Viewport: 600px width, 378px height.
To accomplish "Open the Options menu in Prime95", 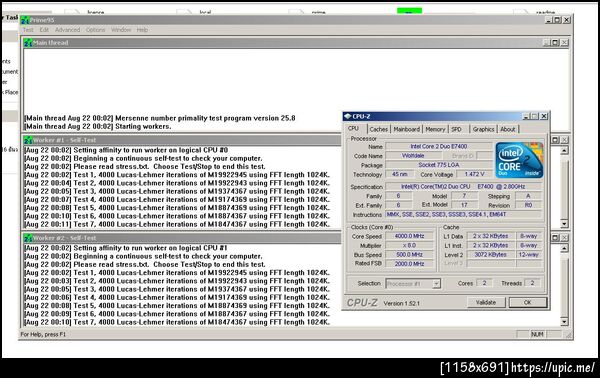I will pyautogui.click(x=95, y=30).
